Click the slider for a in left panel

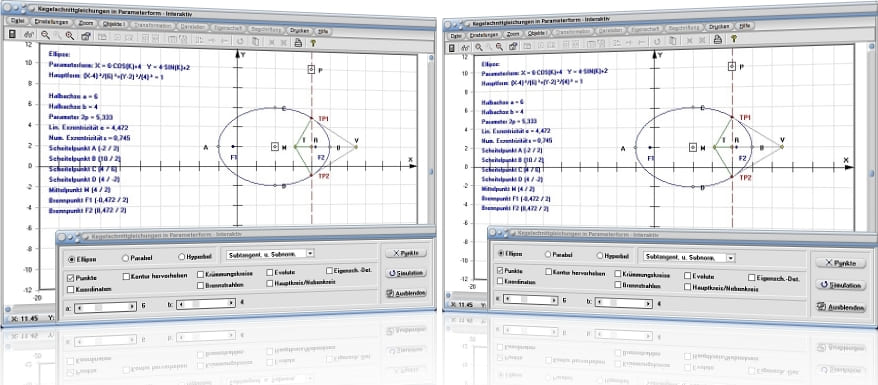pos(106,307)
